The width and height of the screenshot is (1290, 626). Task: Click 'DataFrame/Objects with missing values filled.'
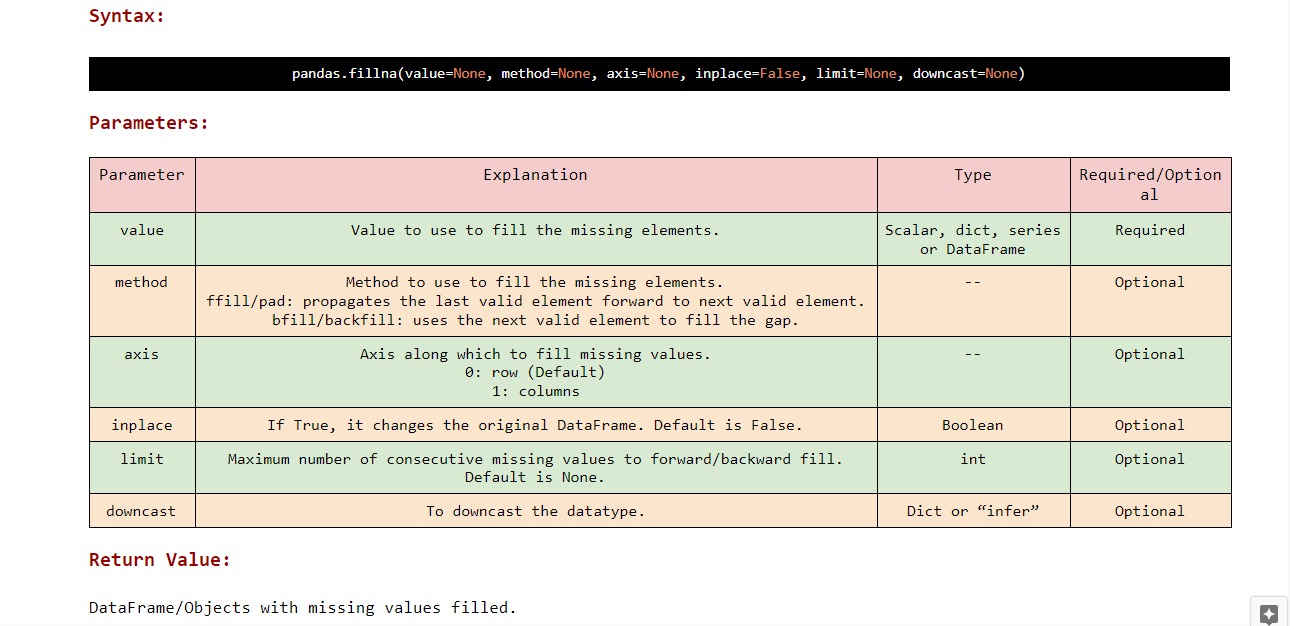303,607
